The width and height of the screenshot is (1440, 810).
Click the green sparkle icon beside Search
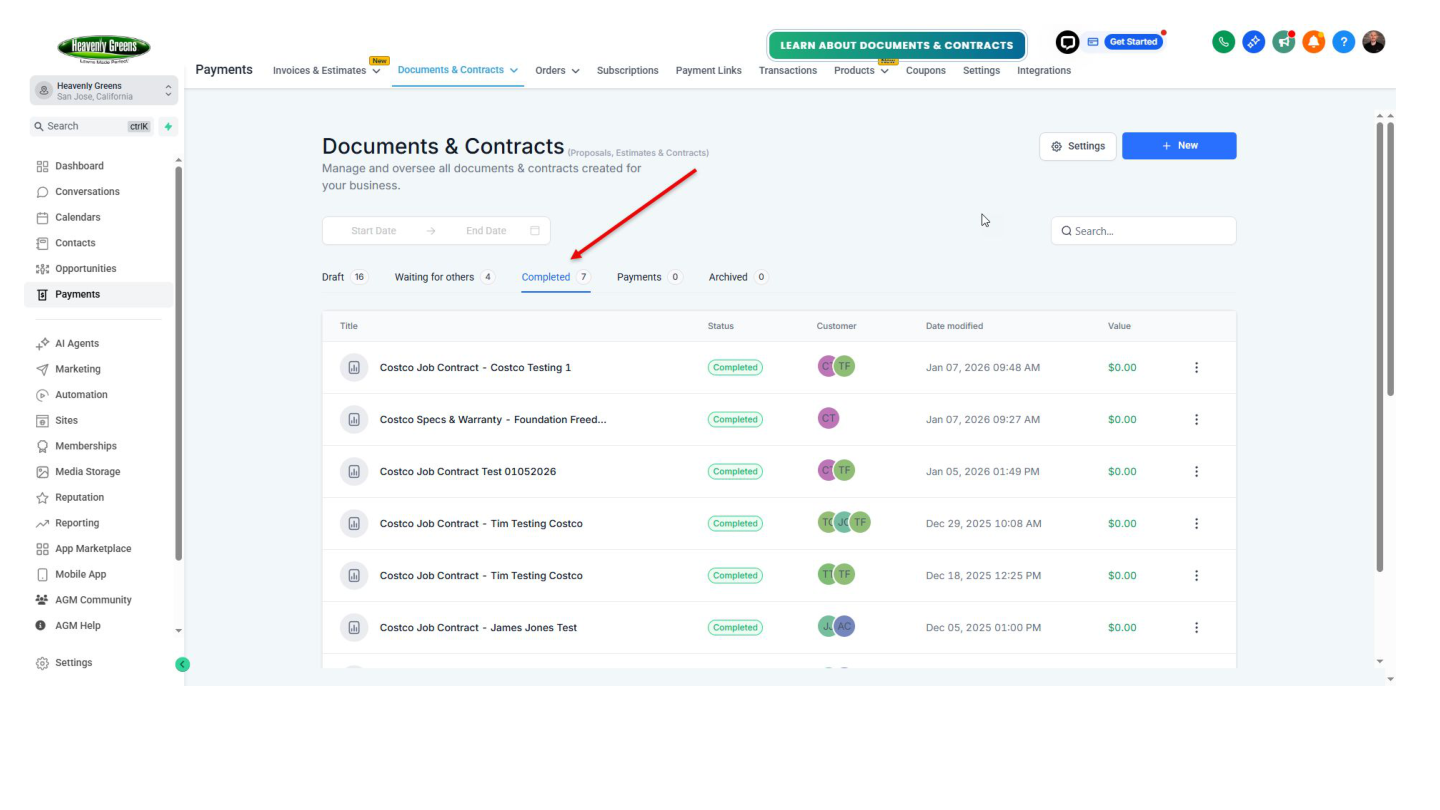(x=168, y=127)
